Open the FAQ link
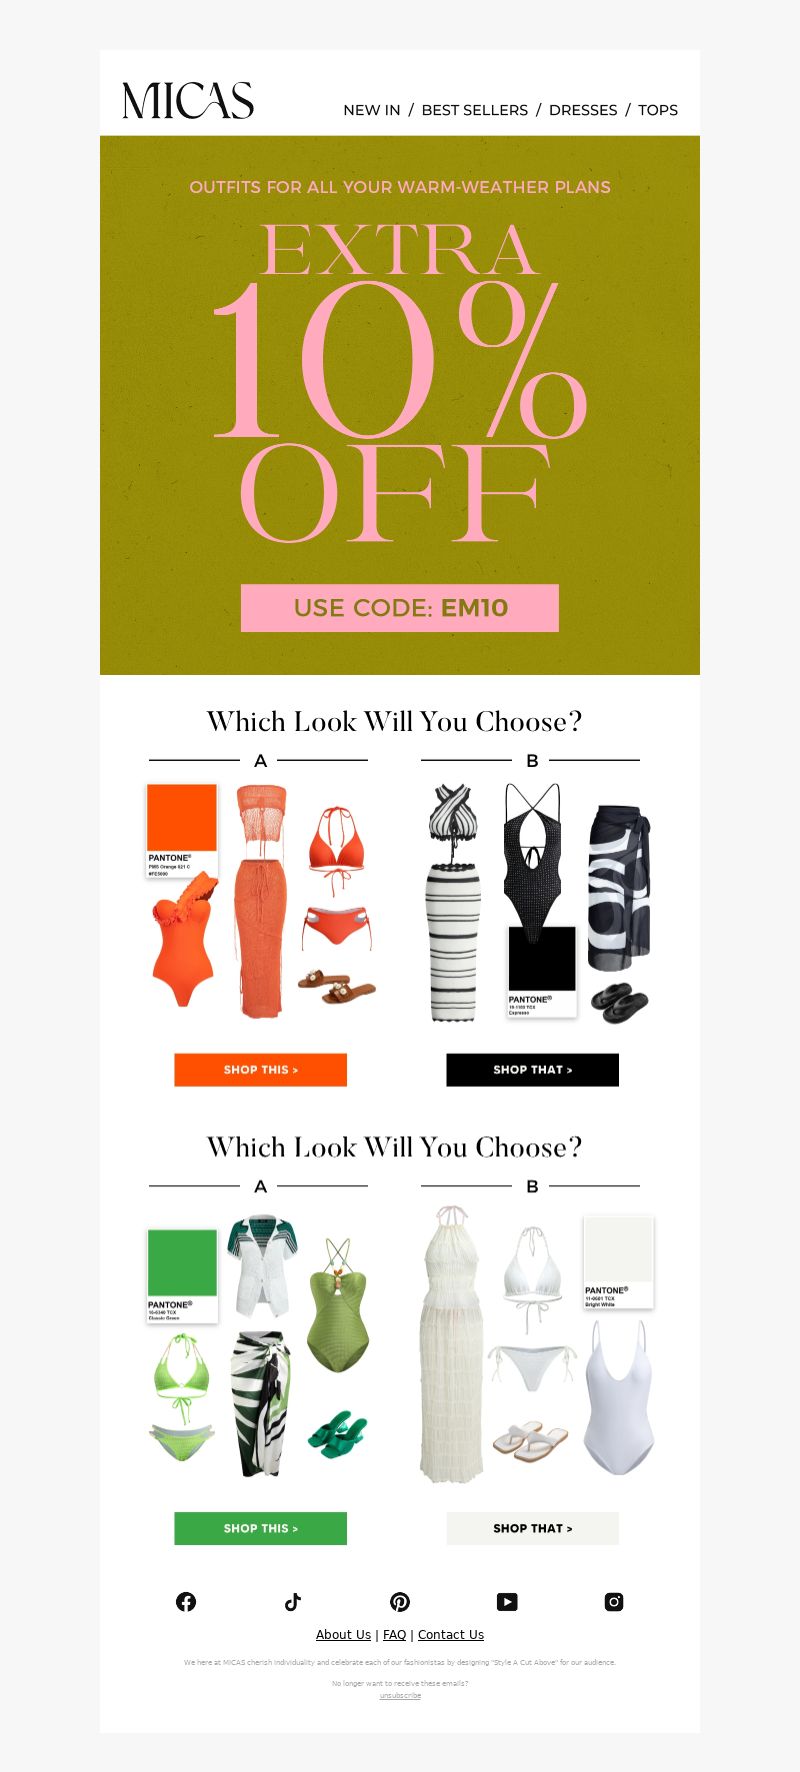 [x=395, y=1635]
